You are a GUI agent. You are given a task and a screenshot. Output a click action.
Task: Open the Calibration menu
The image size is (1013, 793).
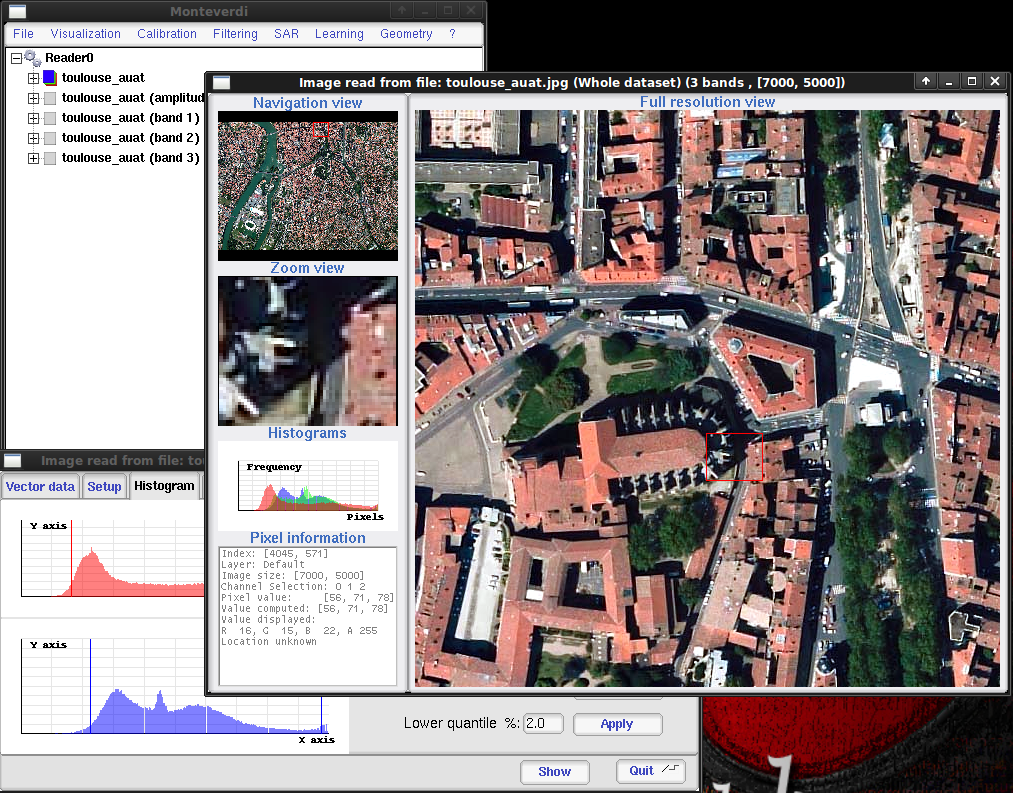(x=167, y=34)
